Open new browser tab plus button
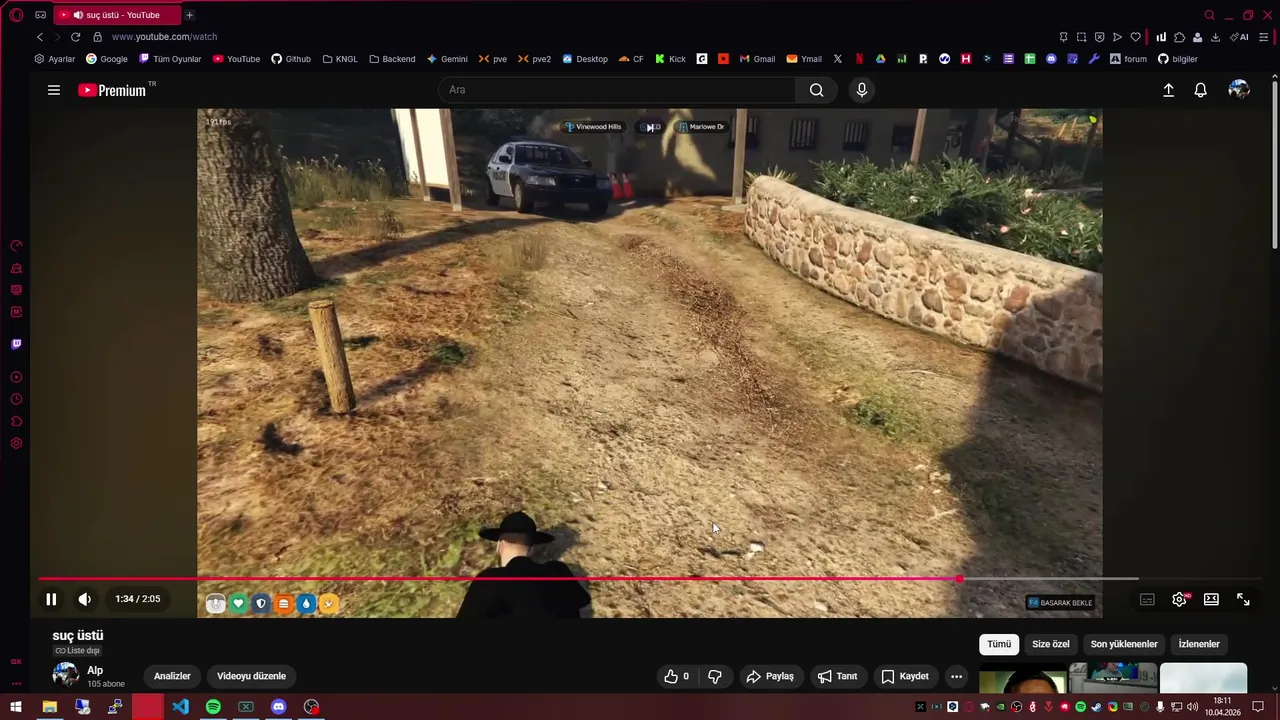The height and width of the screenshot is (720, 1280). coord(189,15)
